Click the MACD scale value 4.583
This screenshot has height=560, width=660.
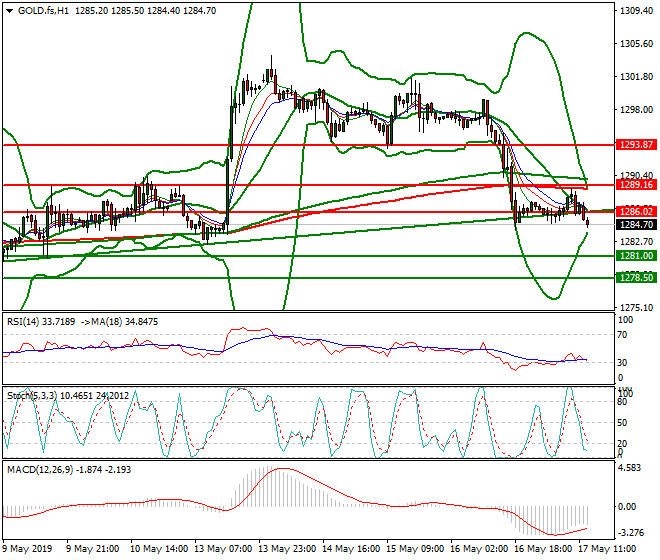click(630, 468)
